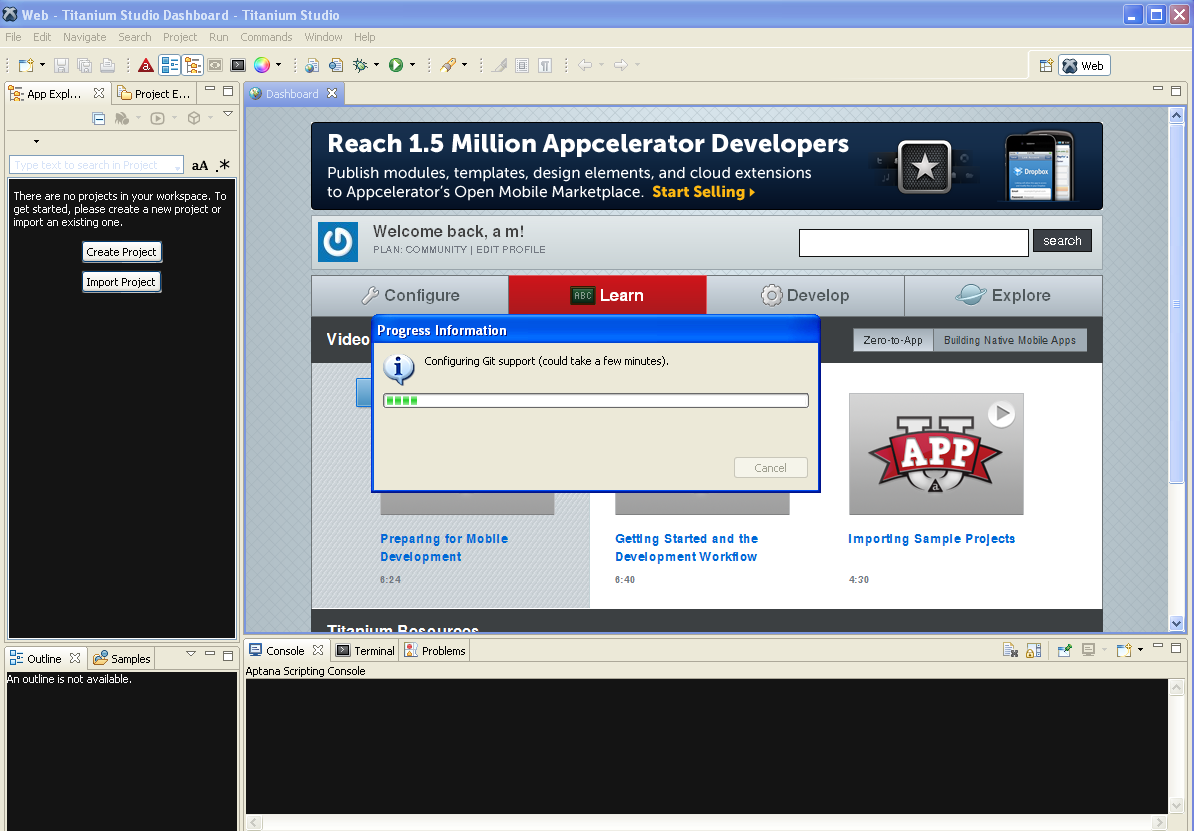This screenshot has height=831, width=1194.
Task: Click the blue power logo icon
Action: point(337,242)
